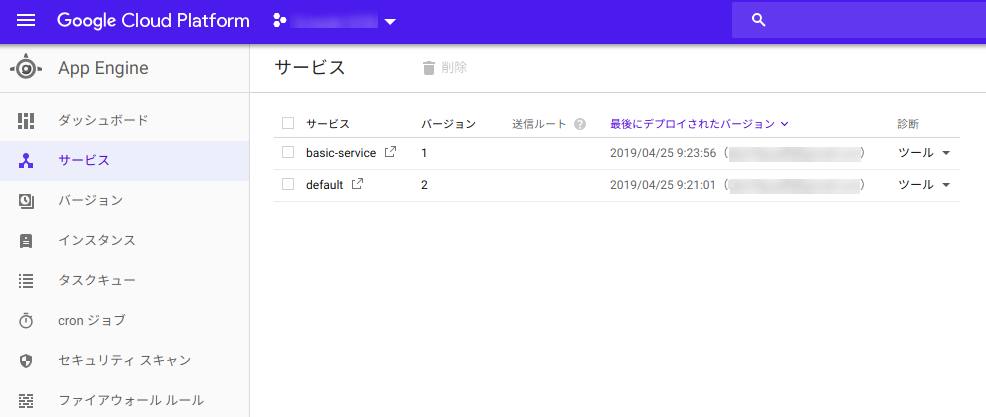Open インスタンス in the sidebar
Image resolution: width=986 pixels, height=417 pixels.
(97, 240)
